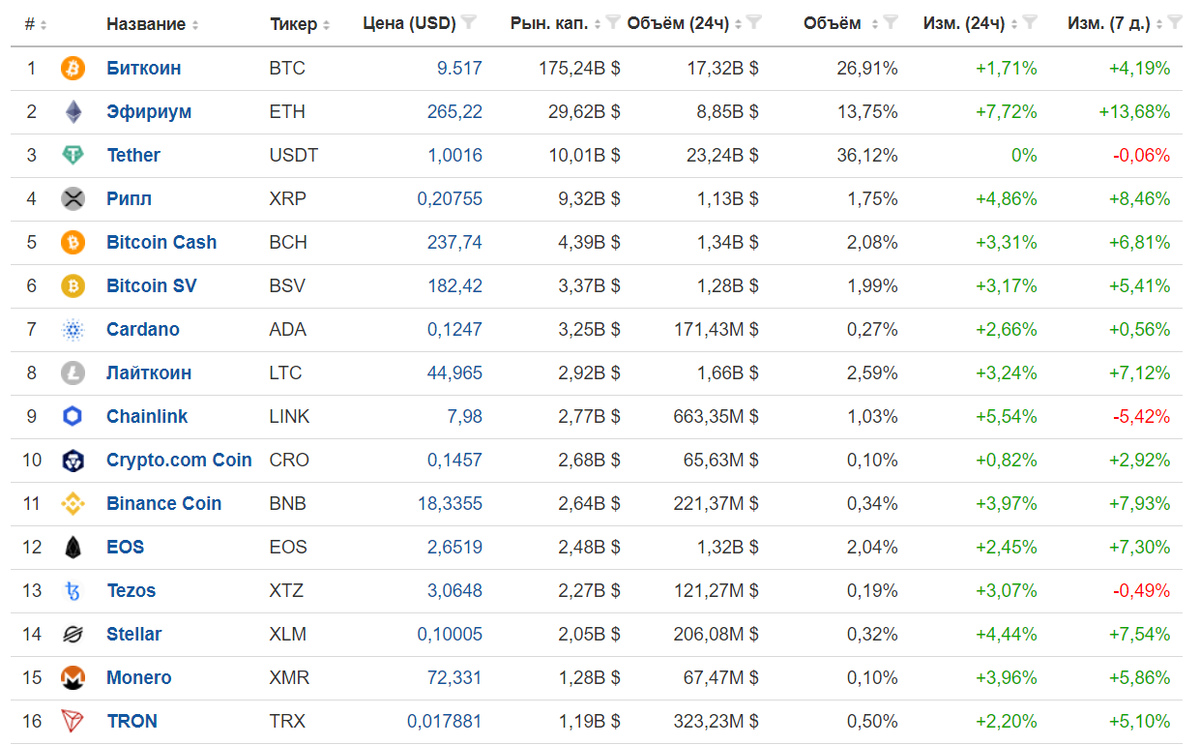
Task: Click the Binance Coin logo icon
Action: (x=71, y=503)
